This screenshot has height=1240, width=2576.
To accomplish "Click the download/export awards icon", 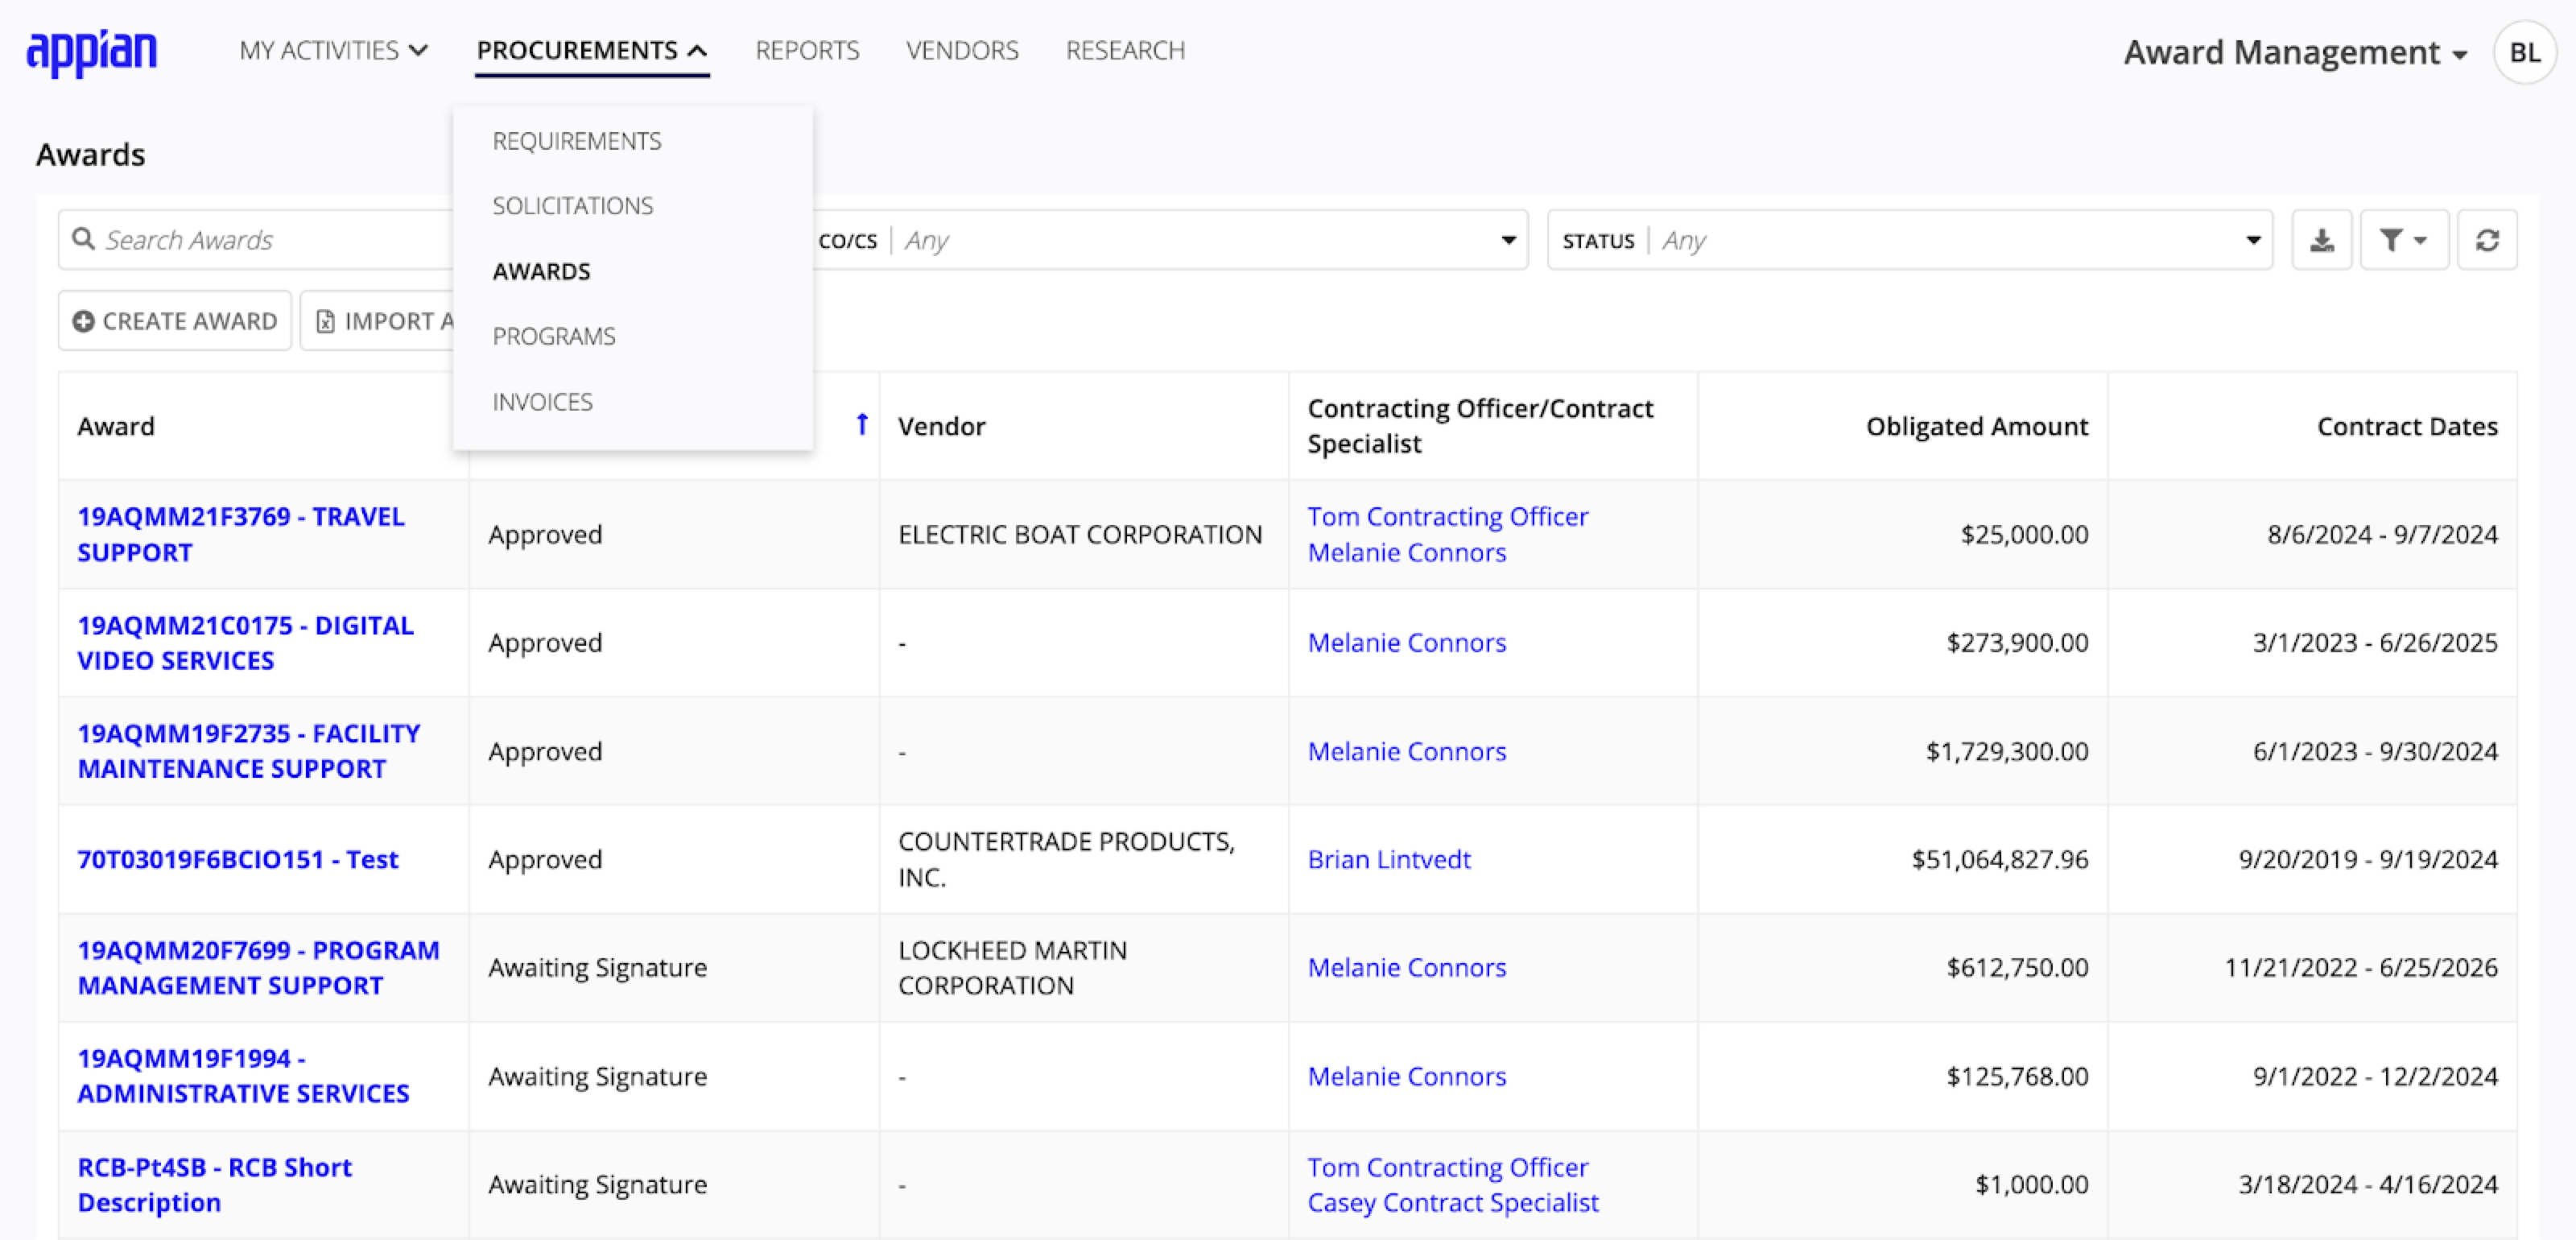I will (2322, 240).
